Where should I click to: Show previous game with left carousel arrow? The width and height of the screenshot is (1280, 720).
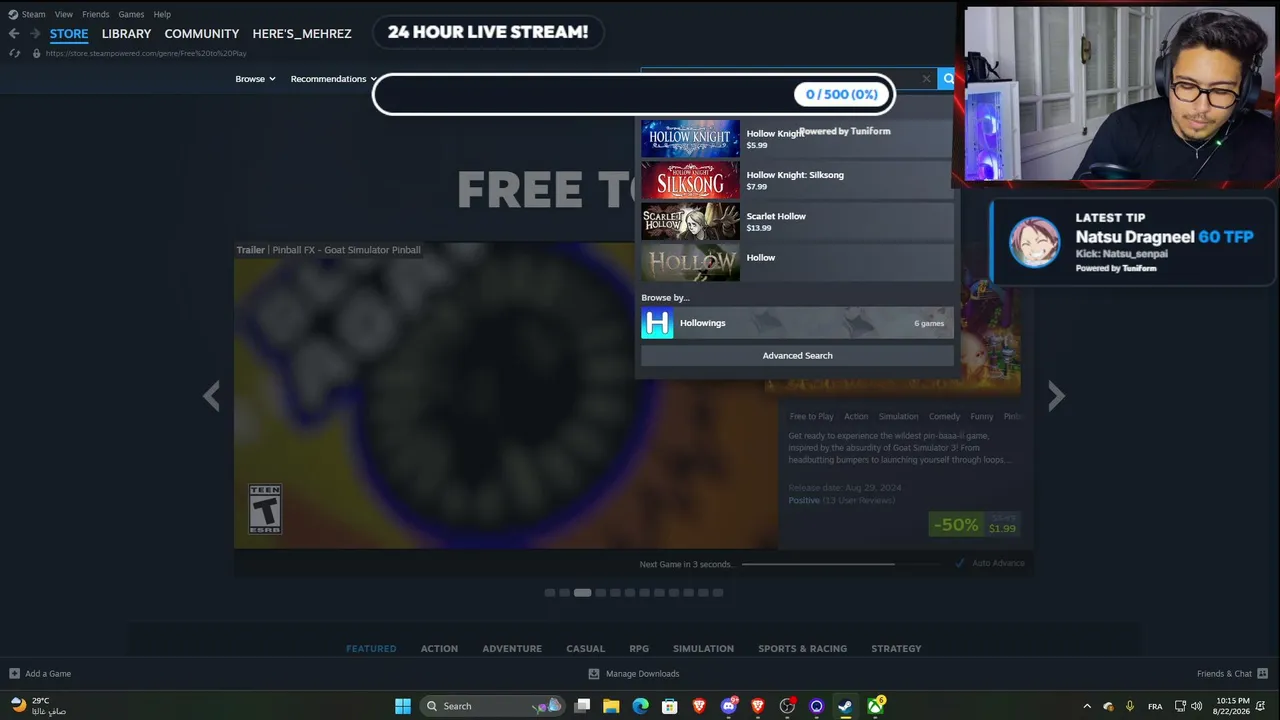[211, 396]
